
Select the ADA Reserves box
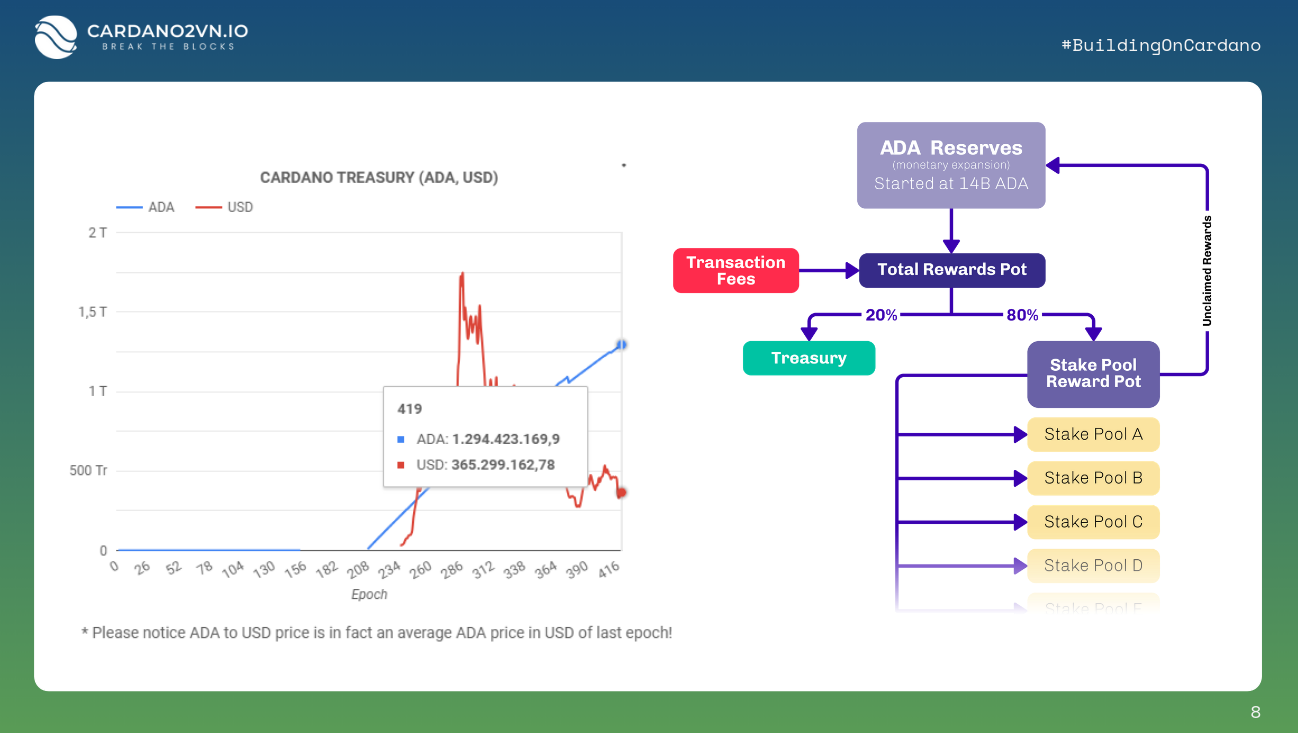pyautogui.click(x=951, y=165)
